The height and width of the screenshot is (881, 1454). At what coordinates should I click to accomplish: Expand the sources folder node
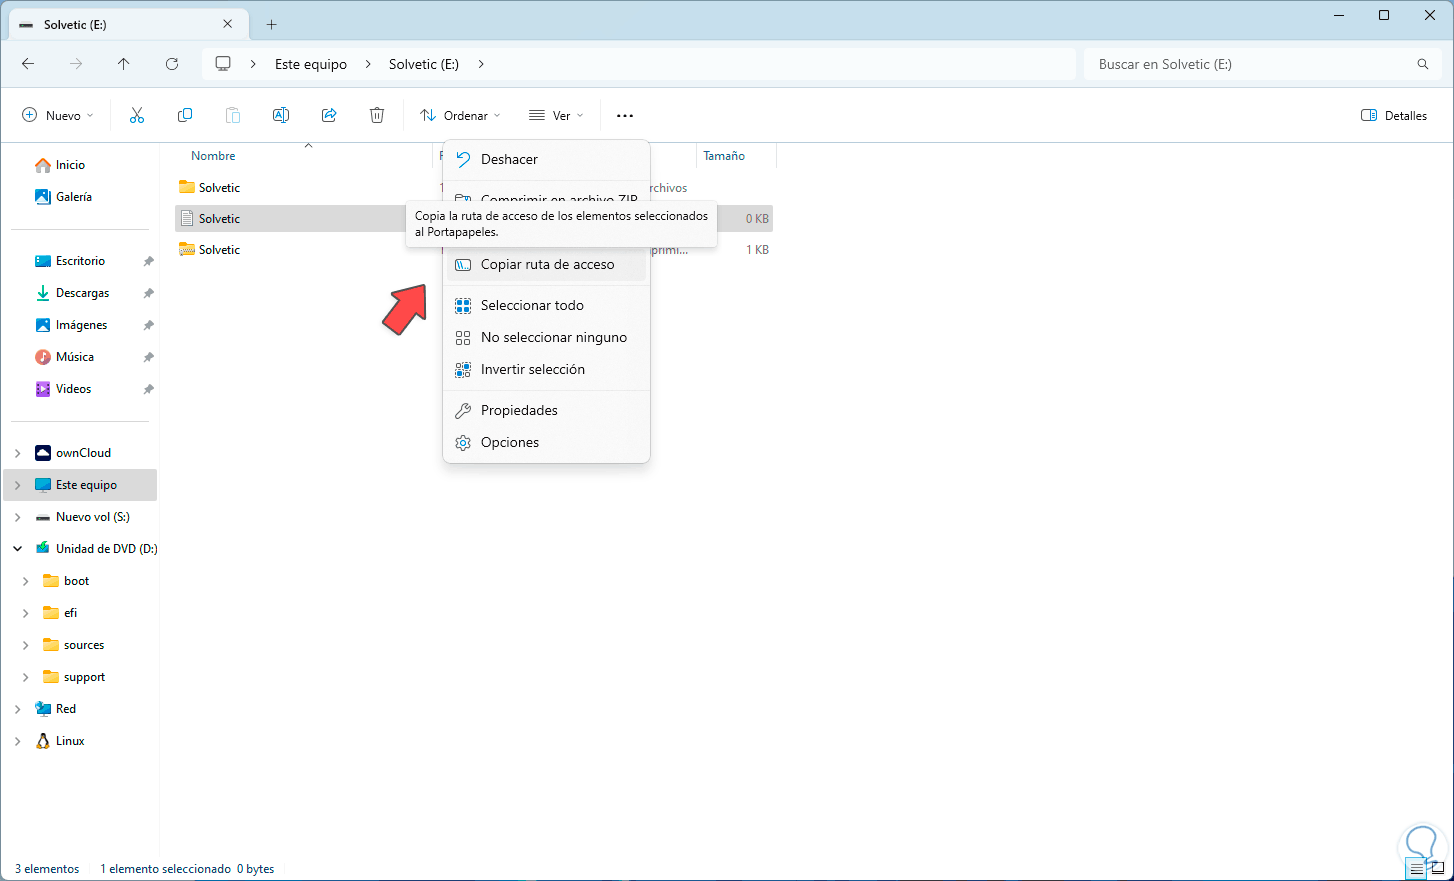coord(25,645)
